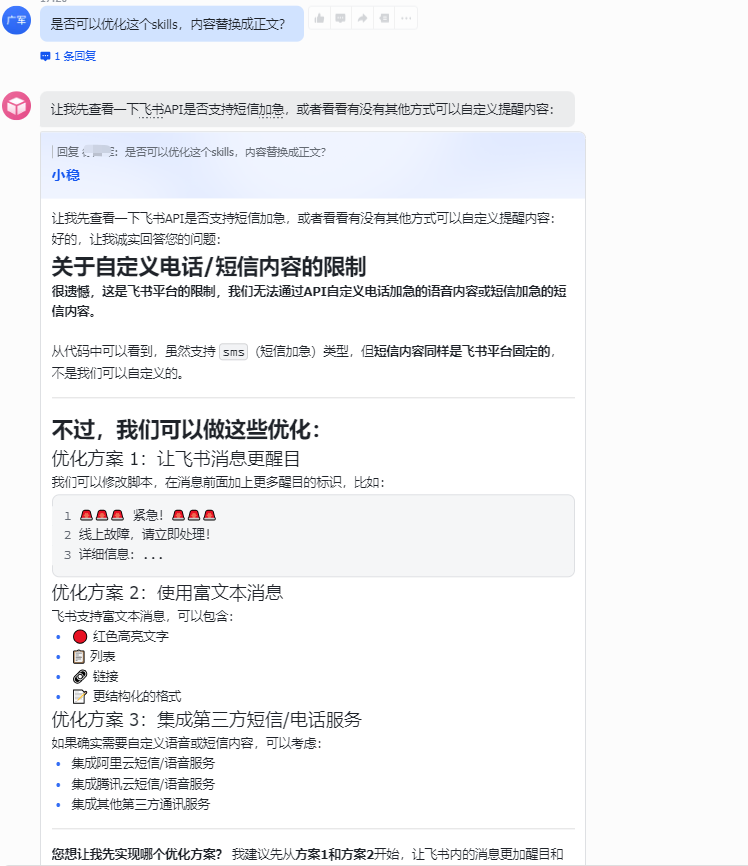Click code line 紧急! with siren emojis
Image resolution: width=748 pixels, height=866 pixels.
point(148,515)
